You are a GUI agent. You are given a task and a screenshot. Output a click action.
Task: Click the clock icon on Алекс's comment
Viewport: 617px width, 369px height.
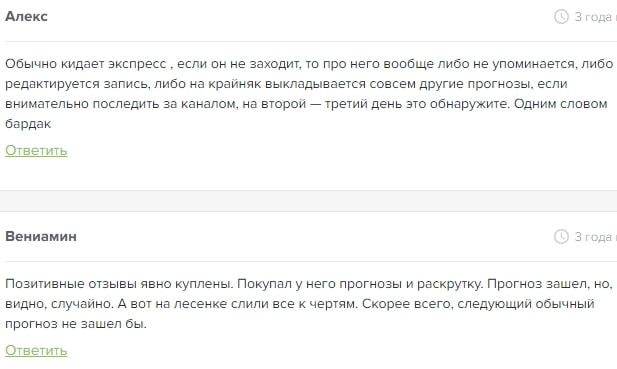[561, 17]
